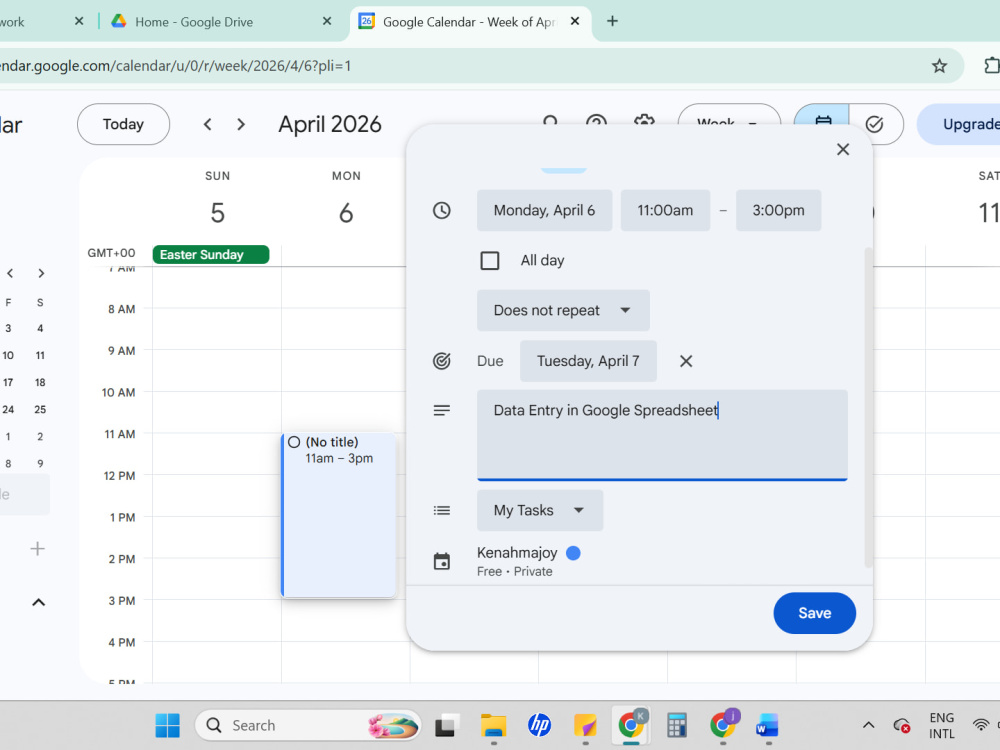Open File Explorer from the taskbar

pos(493,725)
